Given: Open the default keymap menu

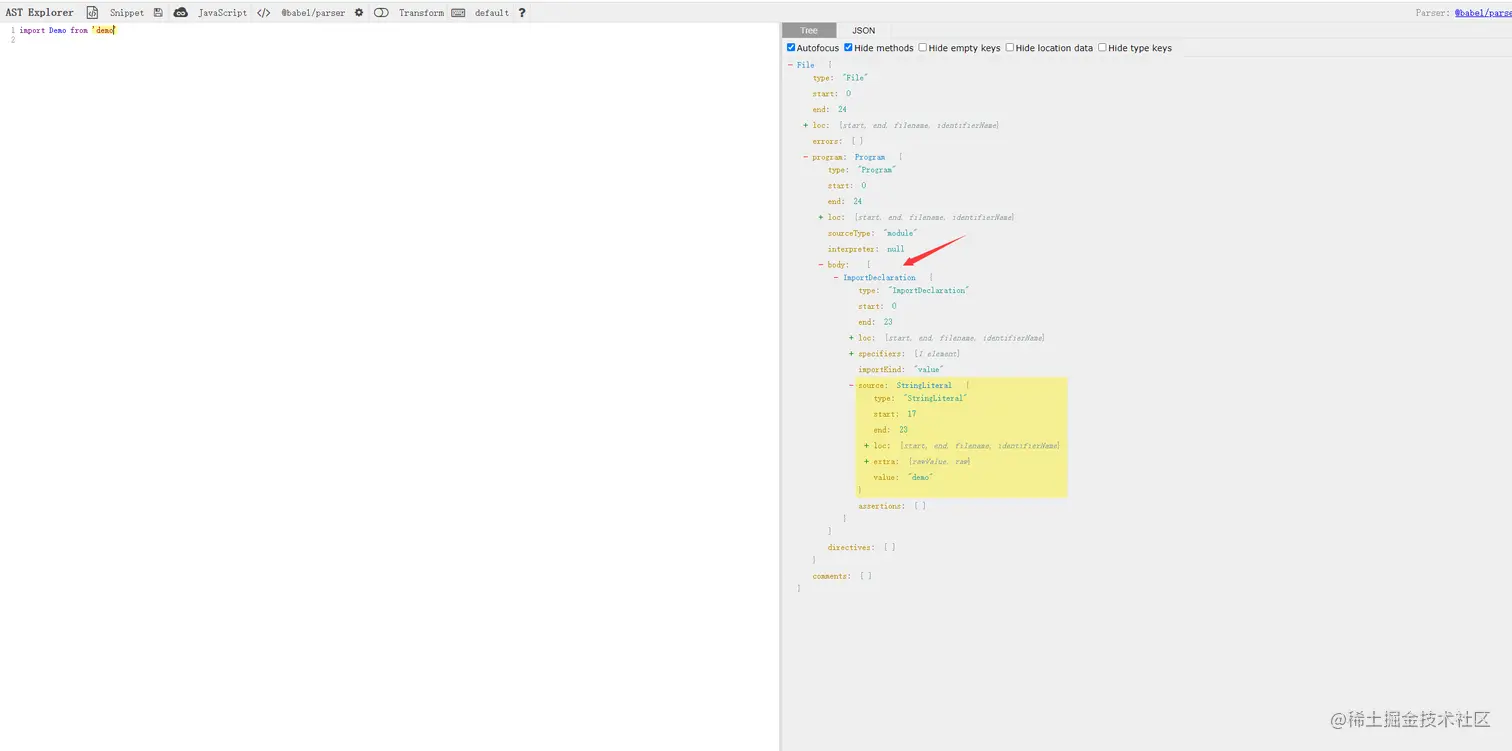Looking at the screenshot, I should coord(492,13).
